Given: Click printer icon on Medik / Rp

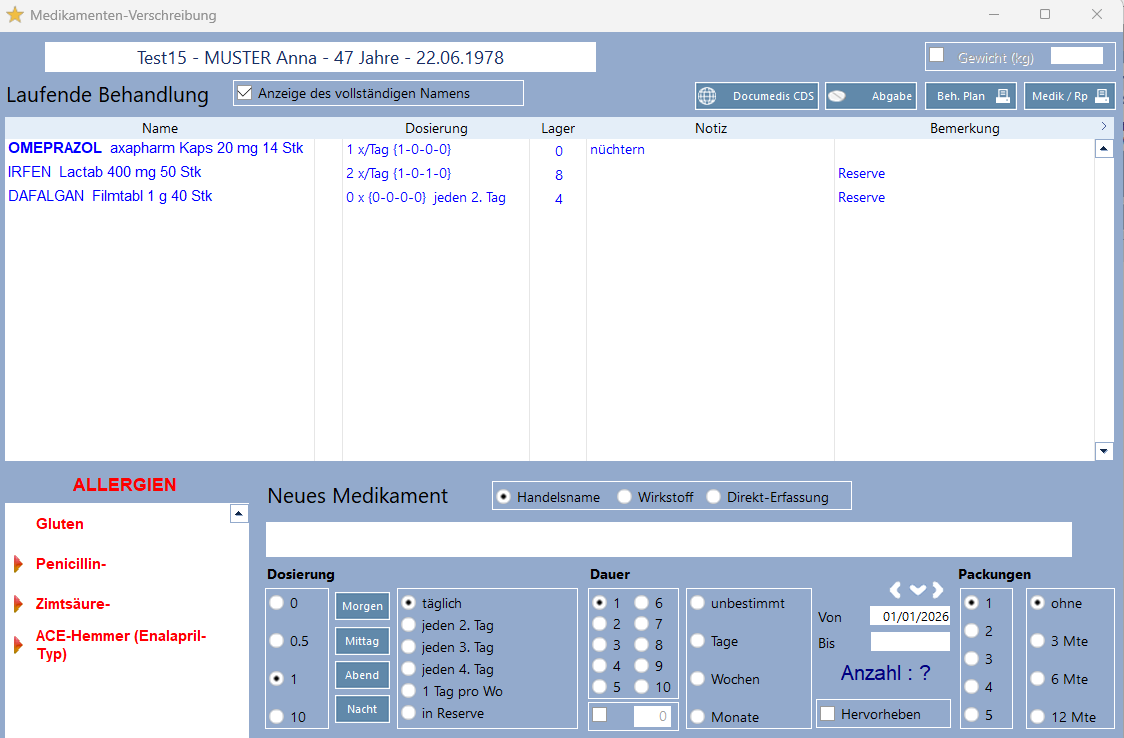Looking at the screenshot, I should (1102, 97).
